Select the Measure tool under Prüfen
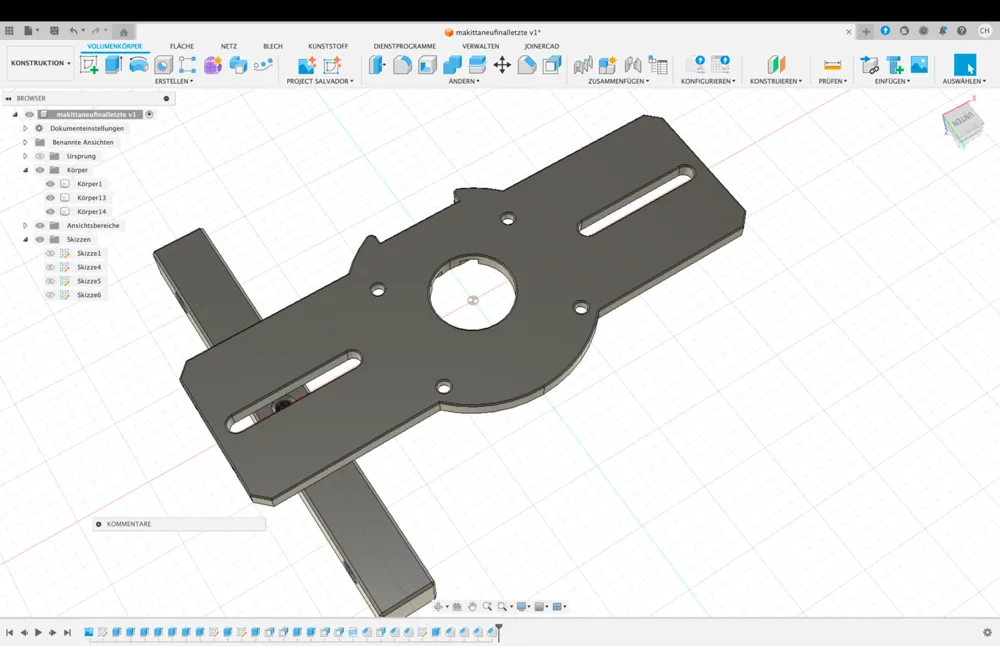Screen dimensions: 1000x646 pyautogui.click(x=832, y=64)
